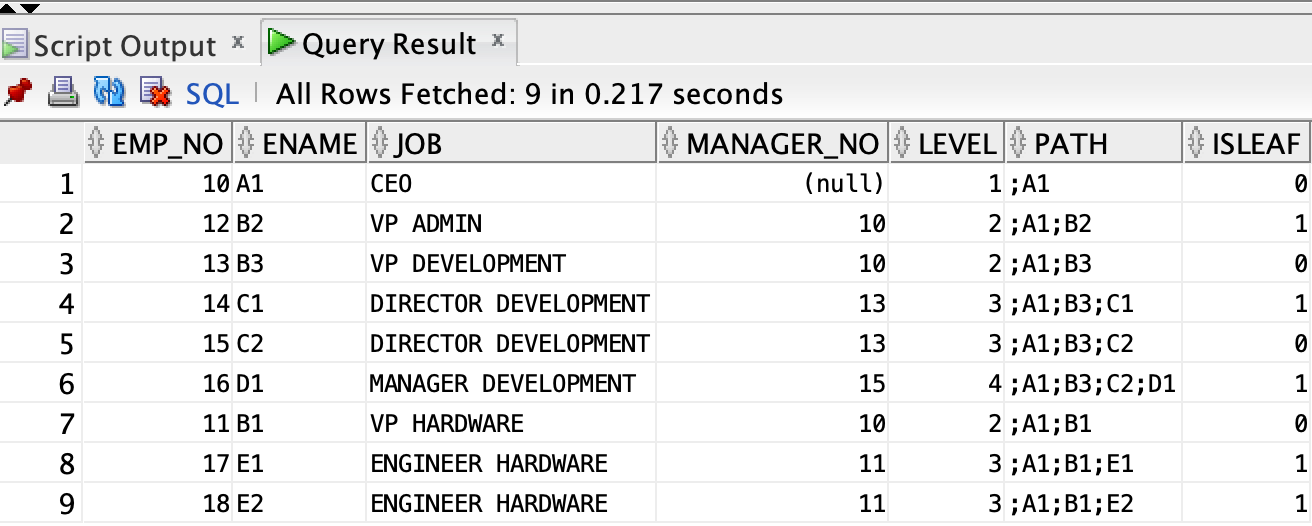Screen dimensions: 1312x526
Task: Click the Delete selected row icon
Action: click(154, 94)
